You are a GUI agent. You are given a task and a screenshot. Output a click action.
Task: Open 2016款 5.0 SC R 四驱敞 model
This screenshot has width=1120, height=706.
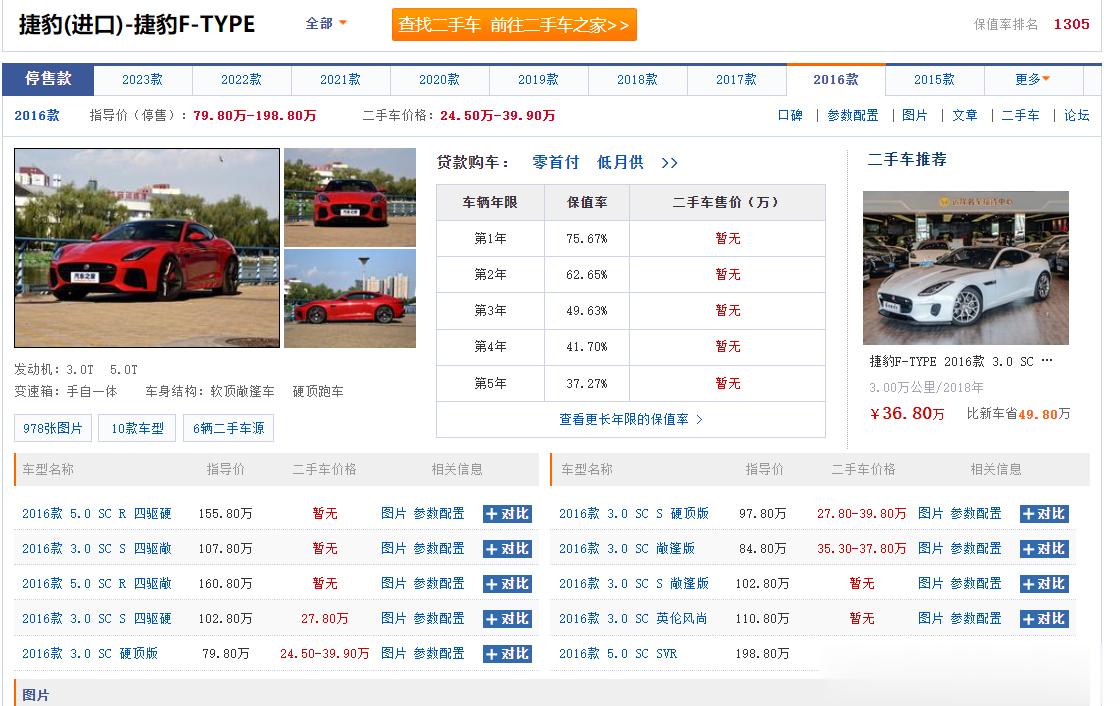tap(96, 584)
